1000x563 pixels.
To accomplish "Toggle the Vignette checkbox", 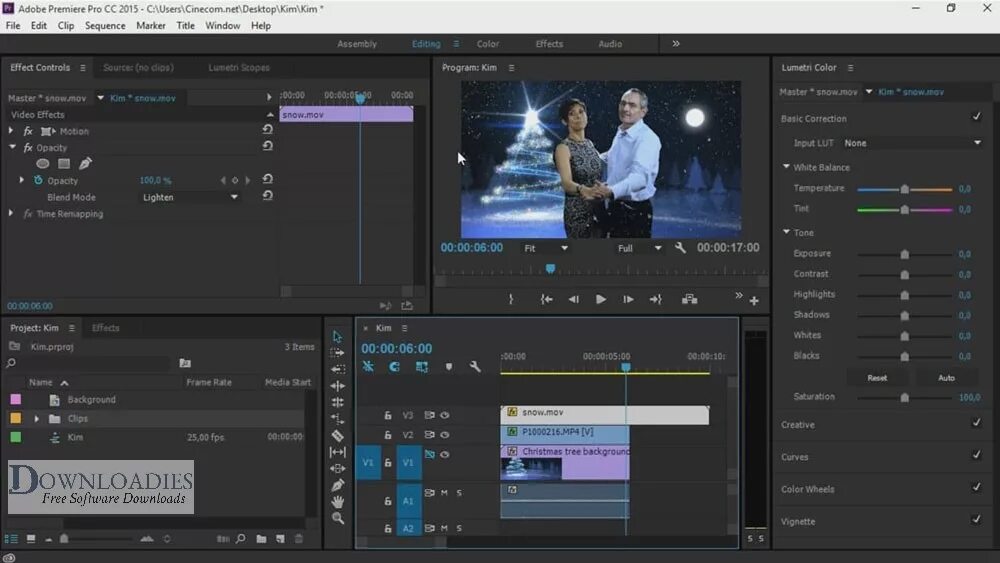I will click(976, 519).
